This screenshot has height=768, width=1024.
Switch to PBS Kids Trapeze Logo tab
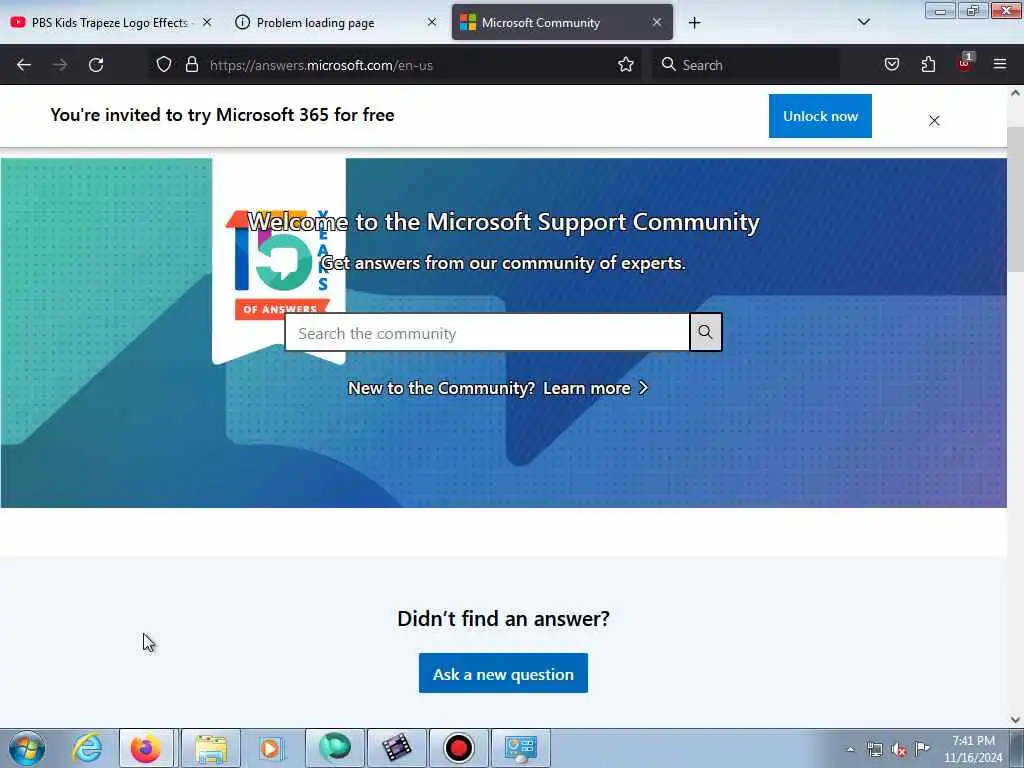coord(110,23)
